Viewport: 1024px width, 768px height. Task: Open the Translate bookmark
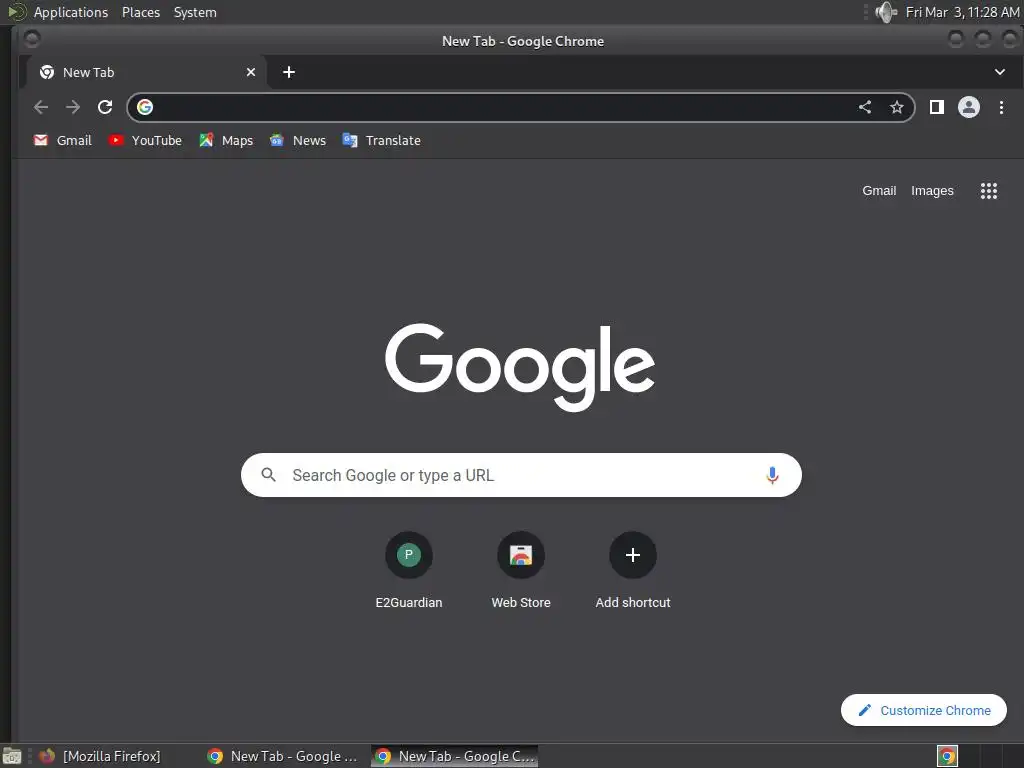pos(381,140)
